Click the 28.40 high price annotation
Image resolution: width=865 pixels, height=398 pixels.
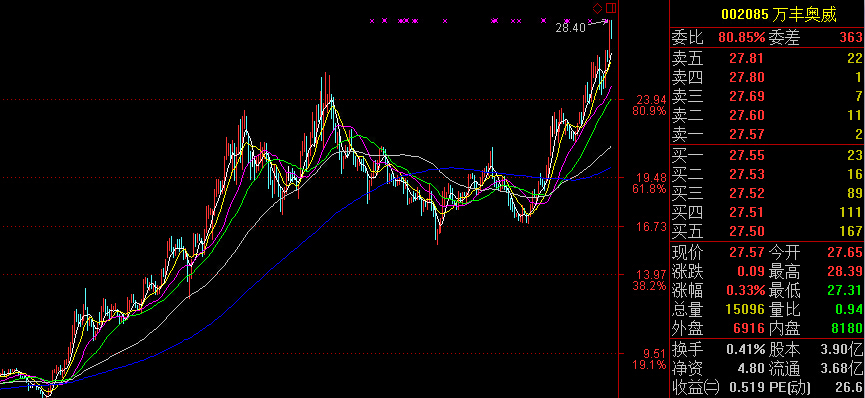(570, 28)
